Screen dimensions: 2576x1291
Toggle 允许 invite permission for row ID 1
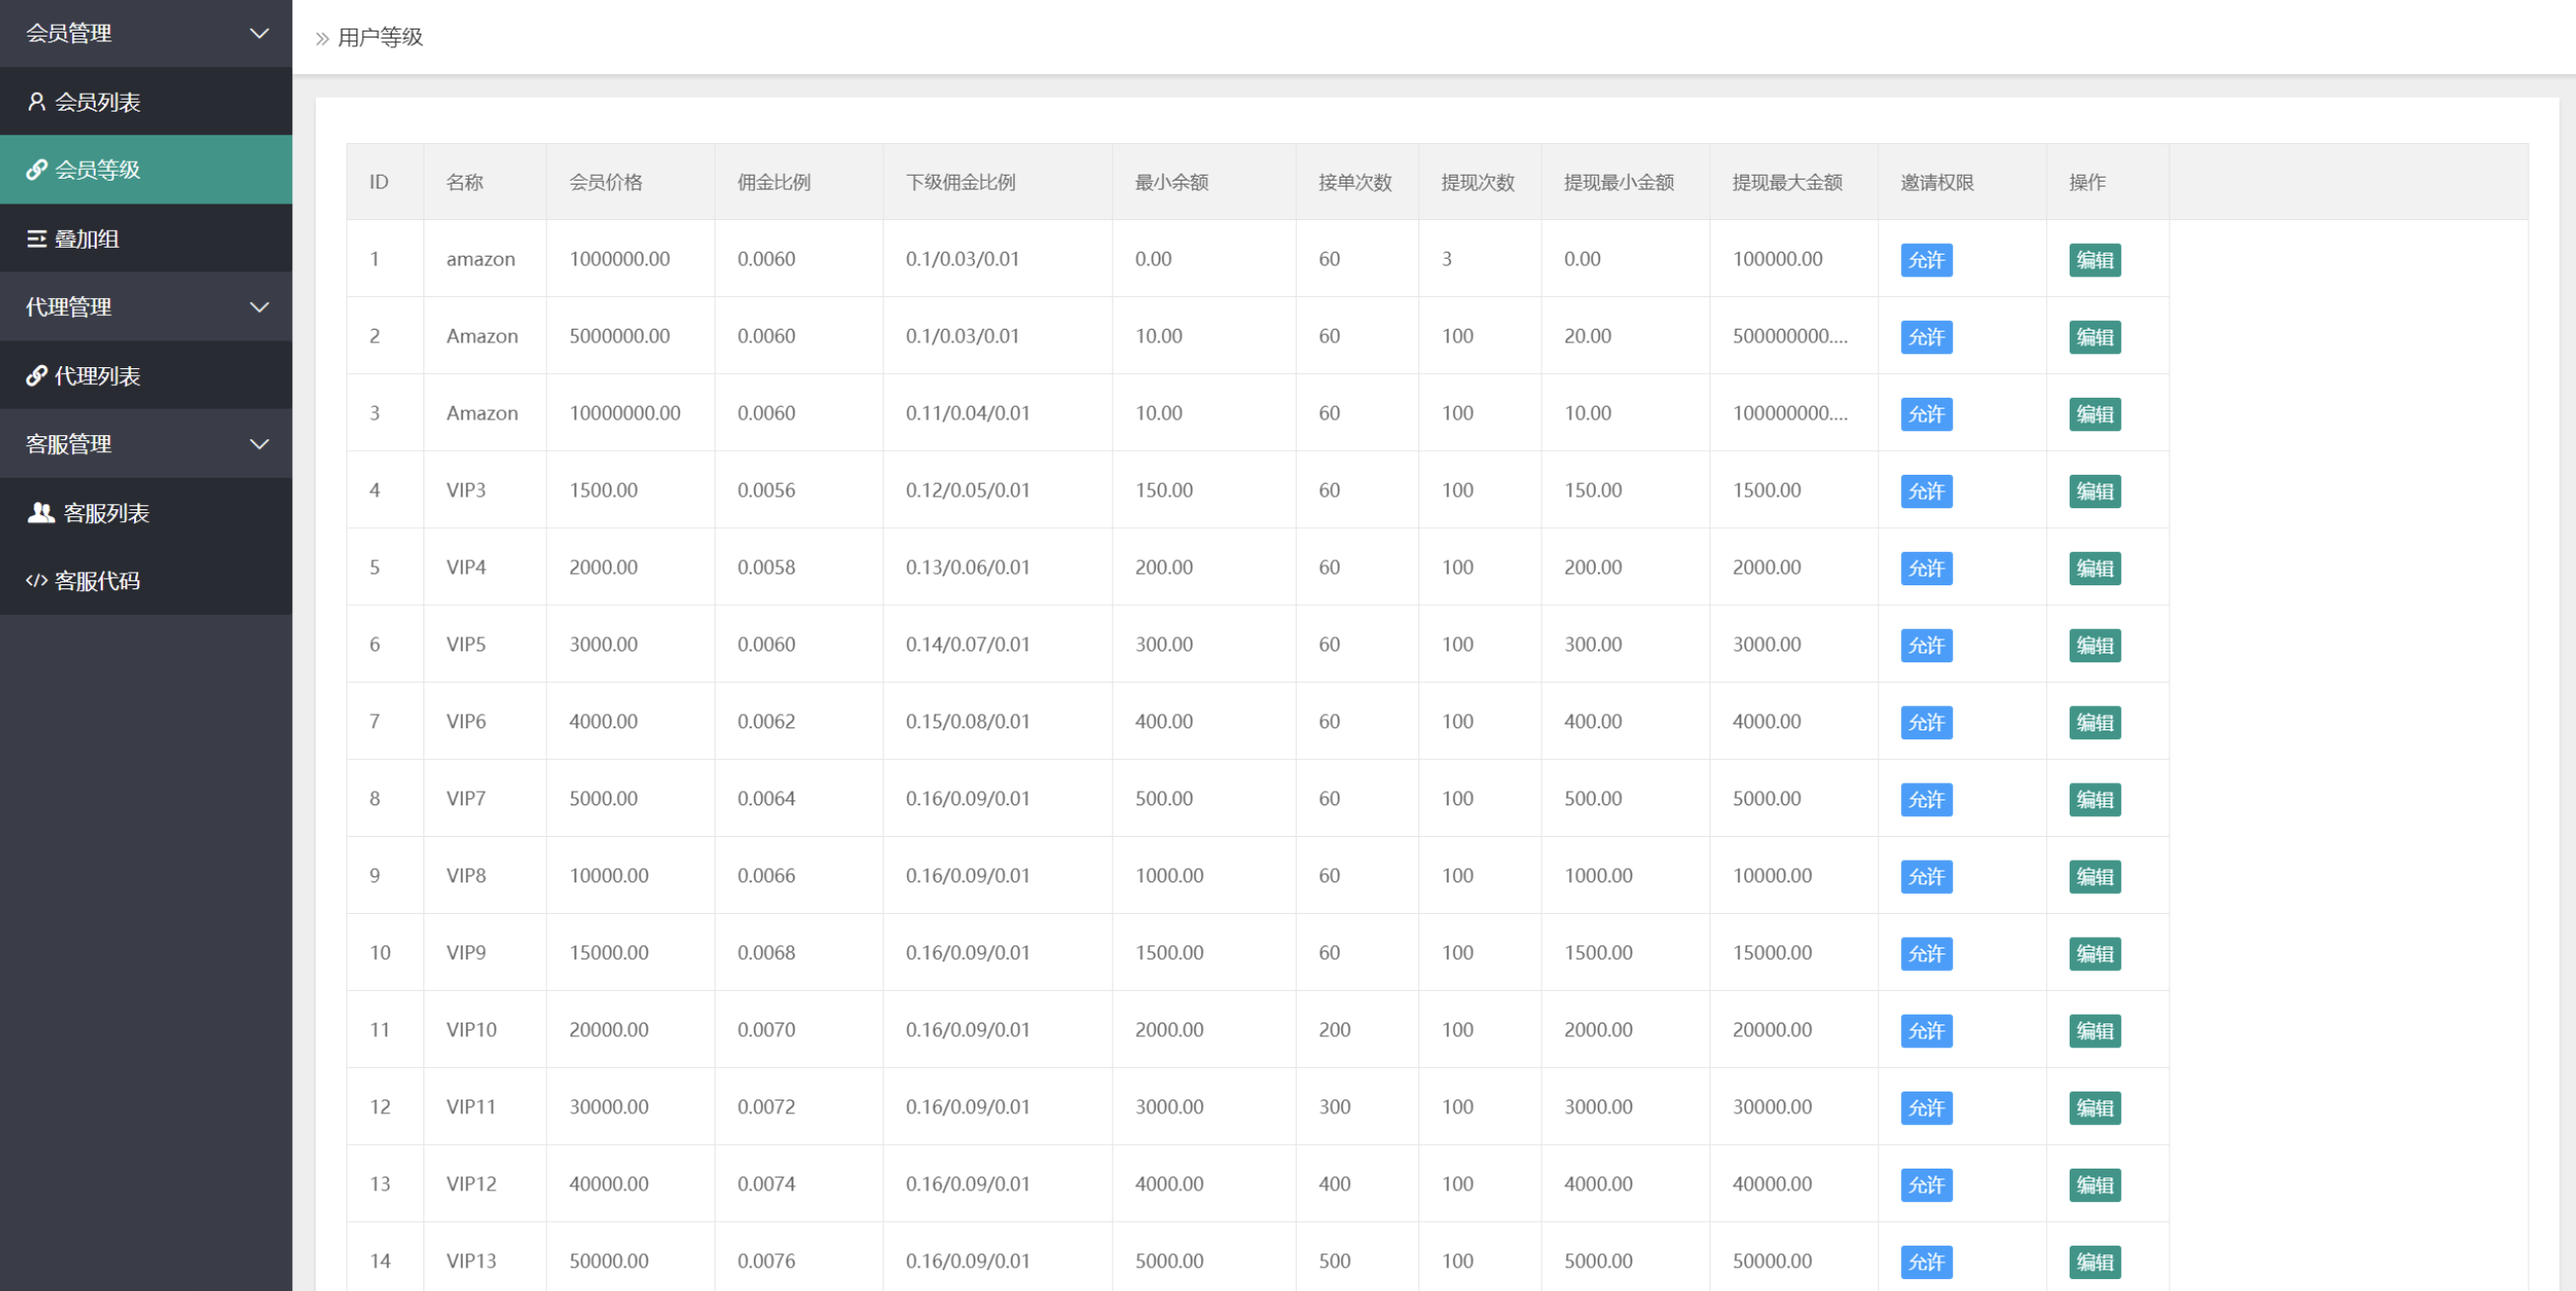coord(1926,260)
